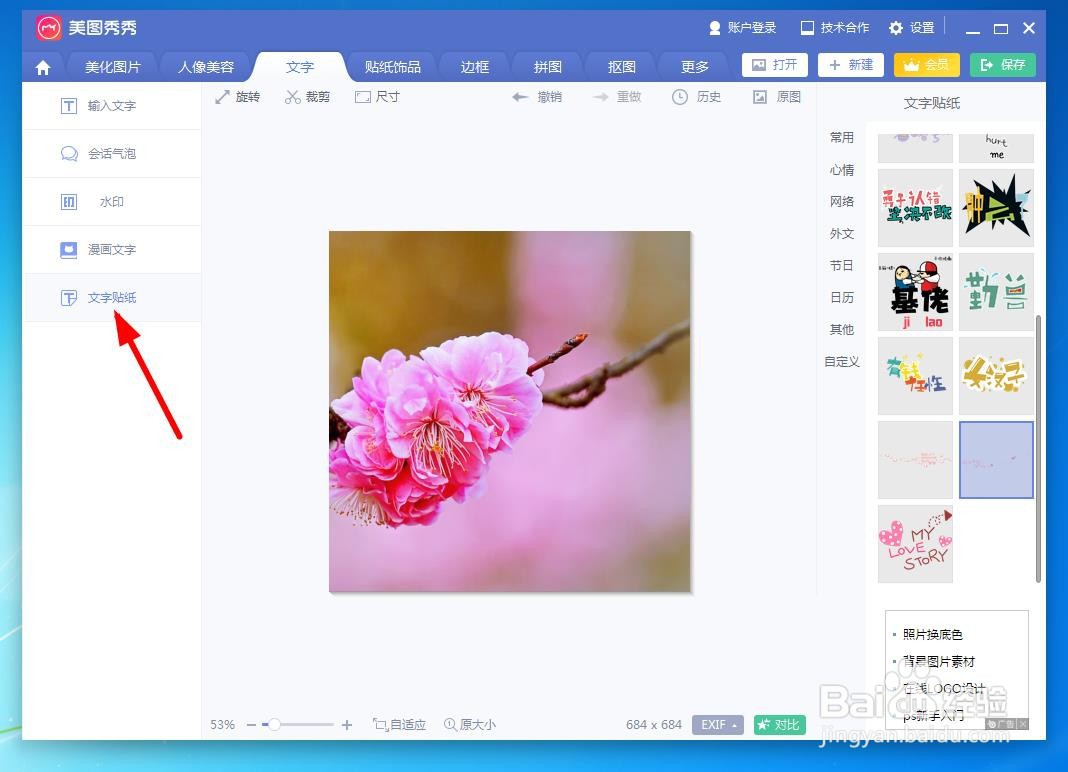Open 技术合作 link

click(835, 28)
